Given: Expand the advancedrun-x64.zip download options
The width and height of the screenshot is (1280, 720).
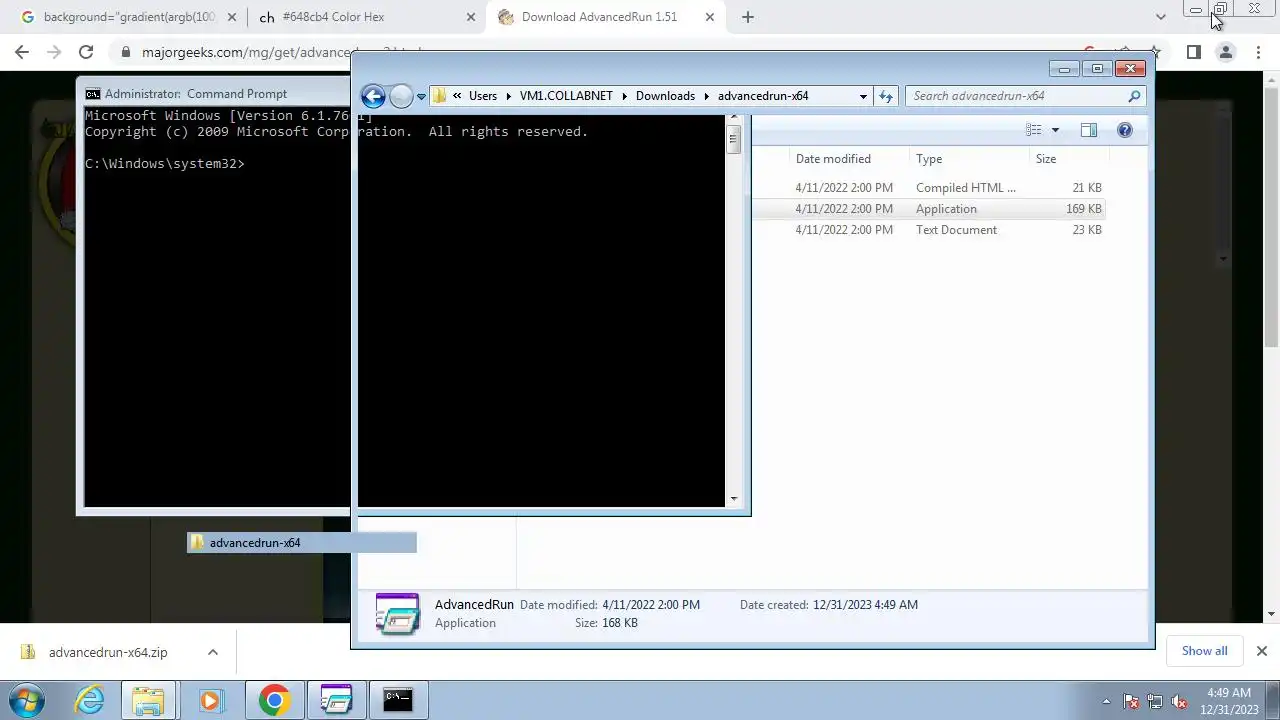Looking at the screenshot, I should tap(213, 652).
